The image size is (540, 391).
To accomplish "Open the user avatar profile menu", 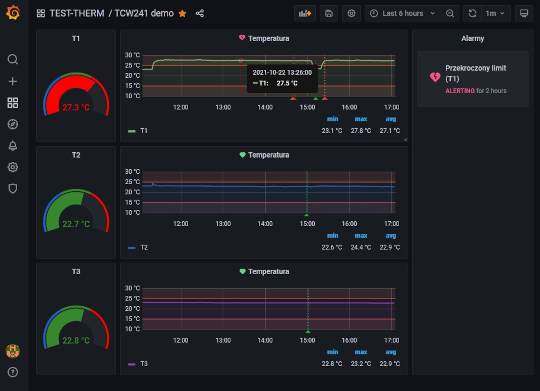I will (x=13, y=351).
